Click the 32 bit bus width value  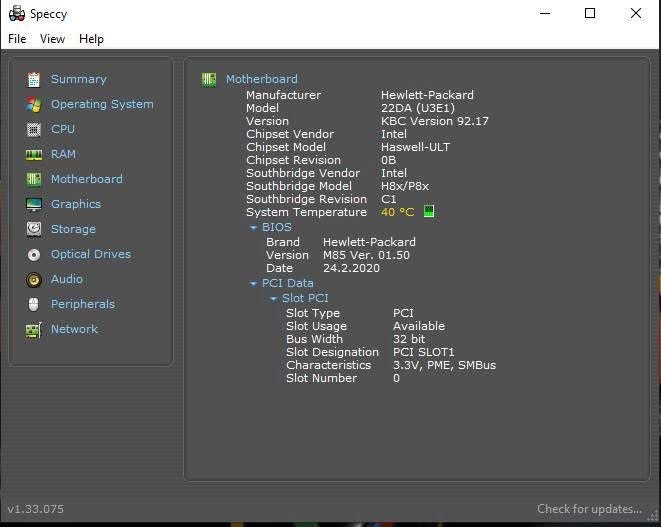[409, 339]
